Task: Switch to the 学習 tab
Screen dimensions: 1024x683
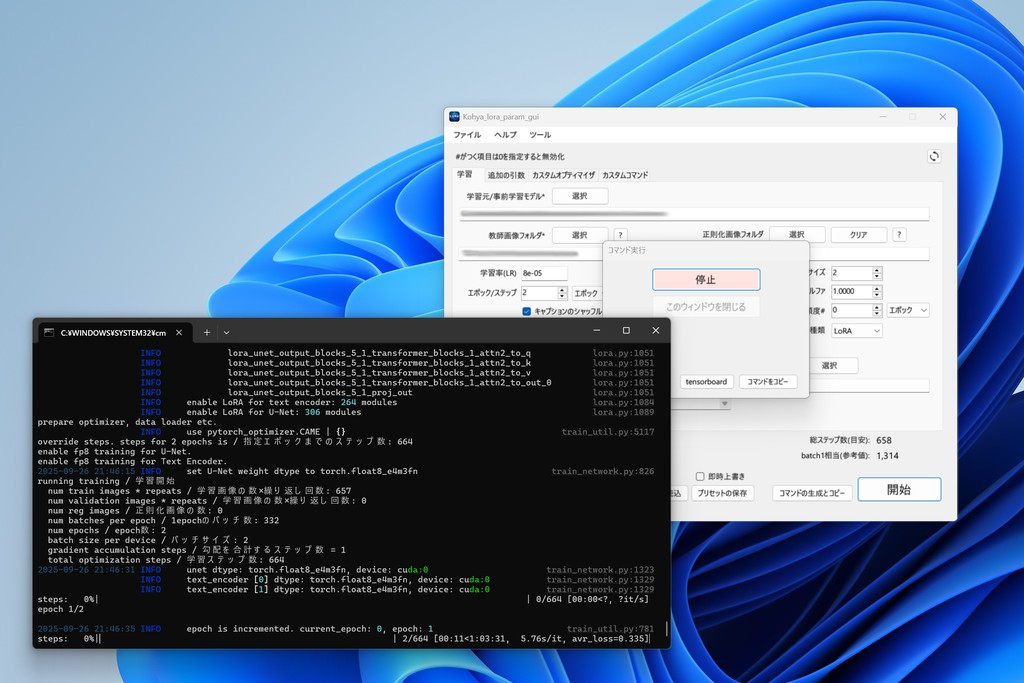Action: point(464,174)
